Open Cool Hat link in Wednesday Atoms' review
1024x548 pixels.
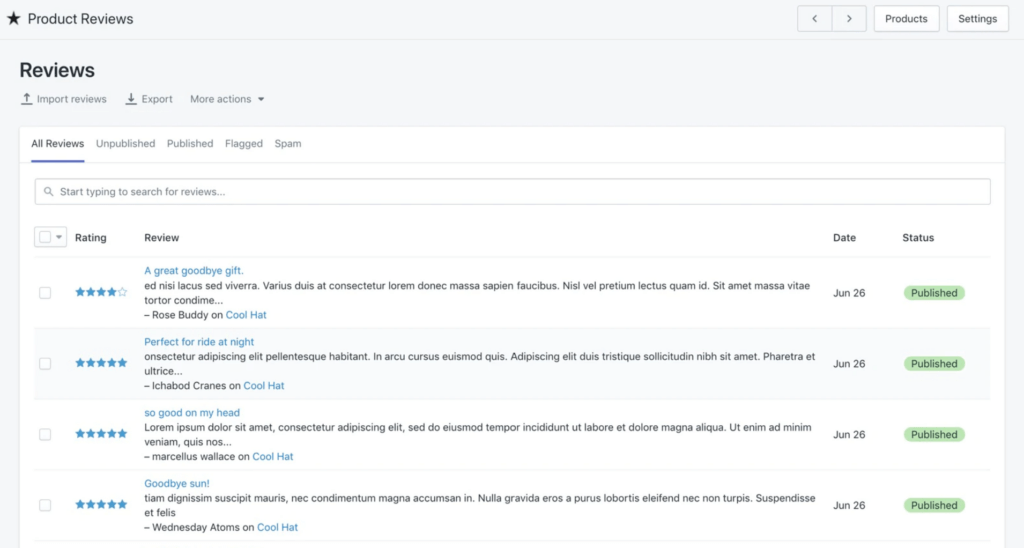coord(278,527)
